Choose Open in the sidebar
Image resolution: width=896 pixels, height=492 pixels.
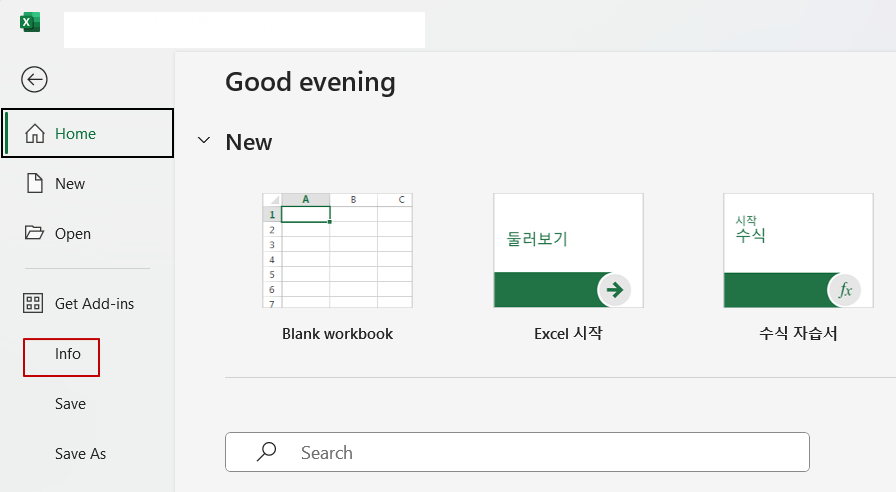pos(87,233)
